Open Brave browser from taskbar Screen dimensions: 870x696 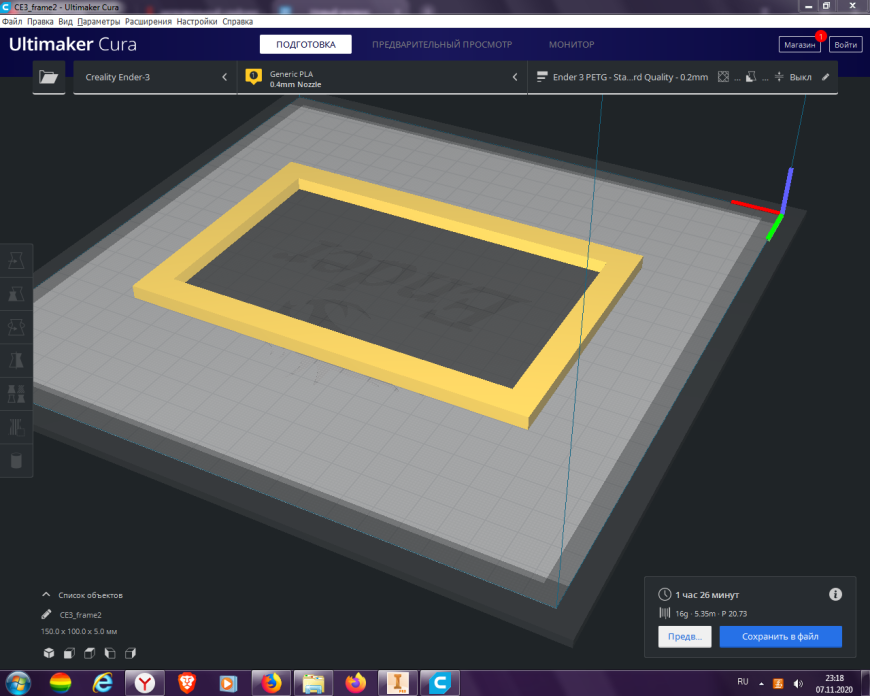[x=187, y=683]
